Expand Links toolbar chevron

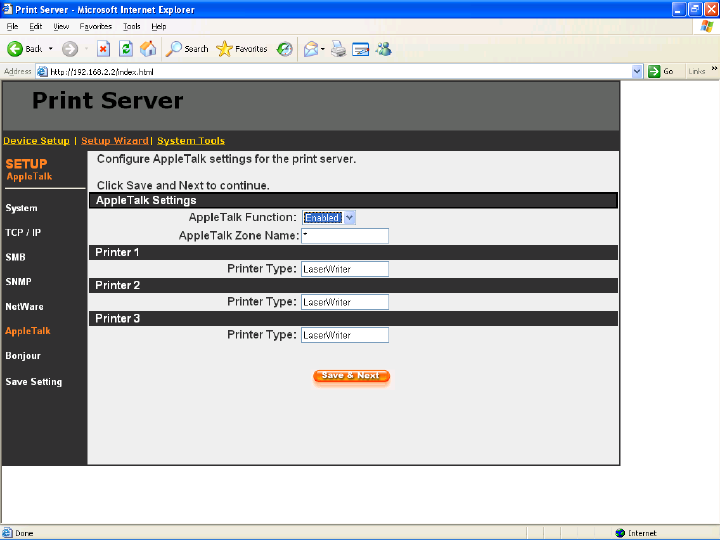coord(714,69)
